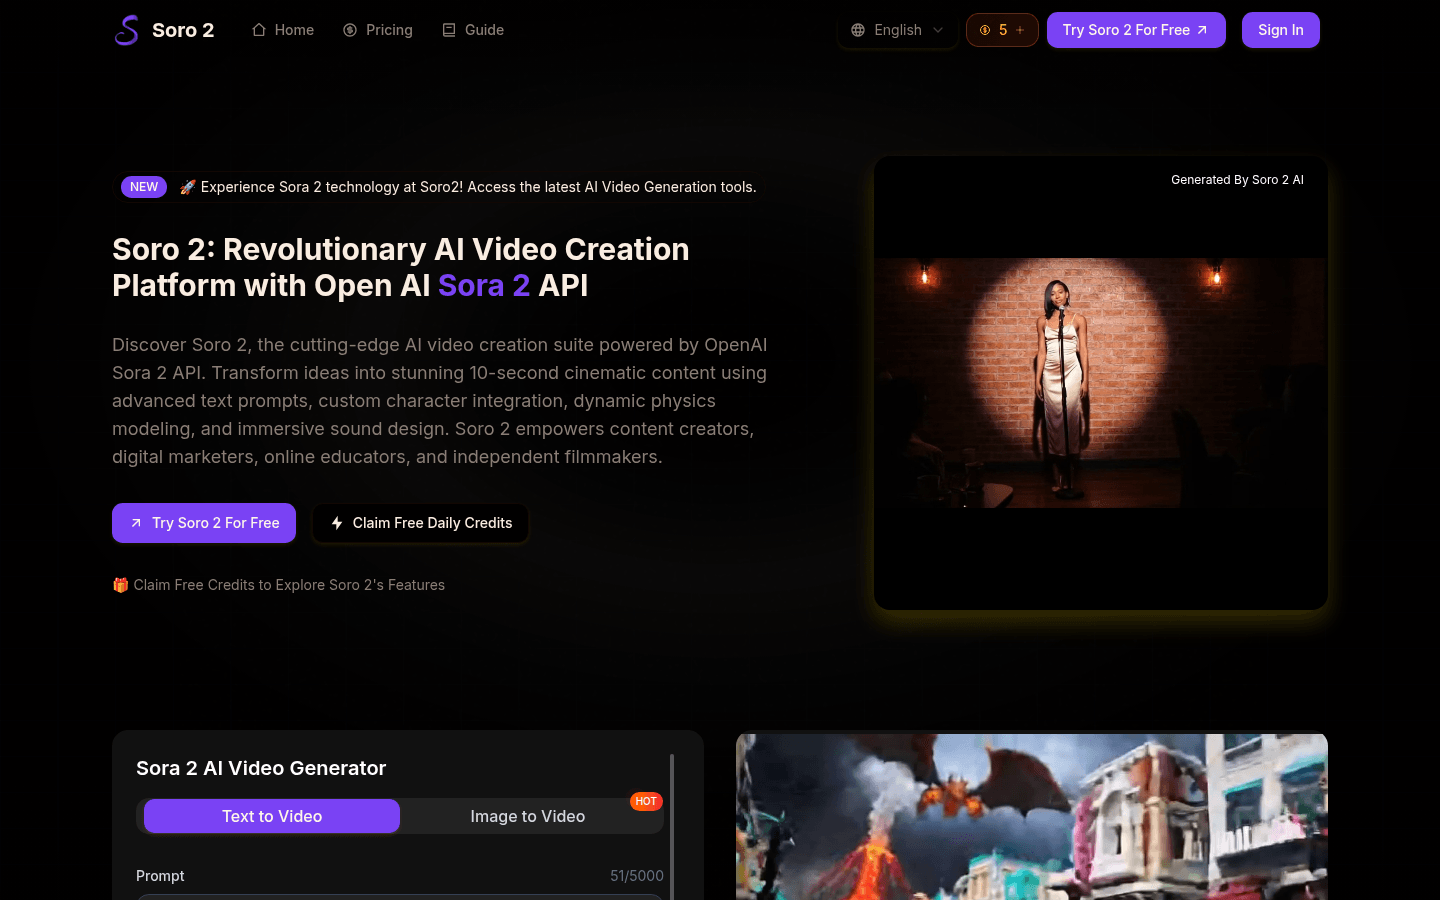Switch to the Image to Video tab
This screenshot has height=900, width=1440.
click(528, 816)
